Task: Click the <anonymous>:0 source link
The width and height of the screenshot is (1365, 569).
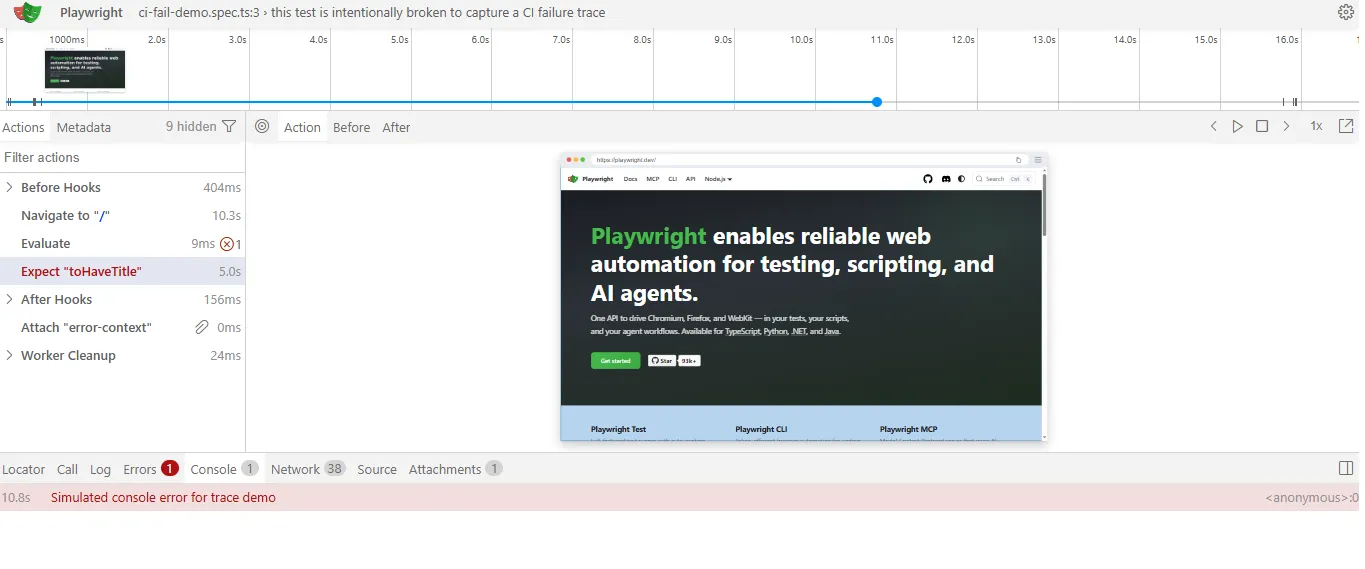Action: click(1312, 498)
